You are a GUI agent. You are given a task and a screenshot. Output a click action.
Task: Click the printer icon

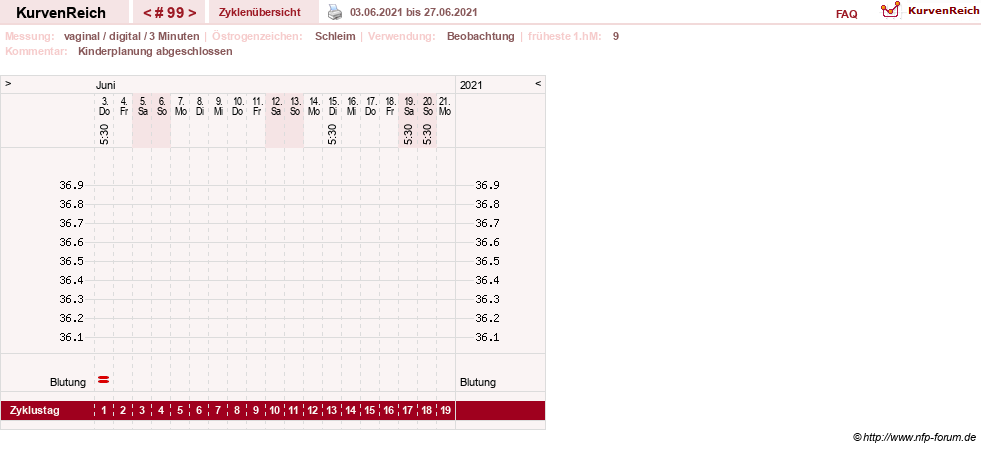(335, 12)
